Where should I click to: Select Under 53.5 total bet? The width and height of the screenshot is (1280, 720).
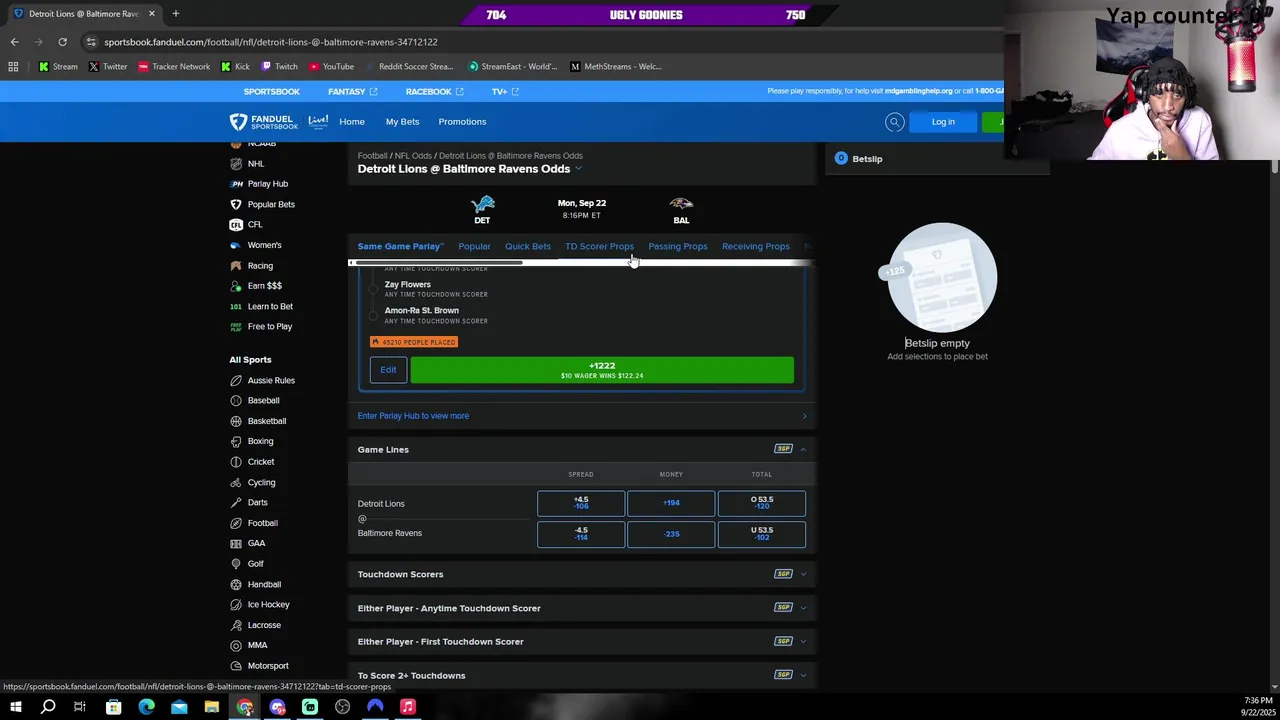tap(761, 534)
